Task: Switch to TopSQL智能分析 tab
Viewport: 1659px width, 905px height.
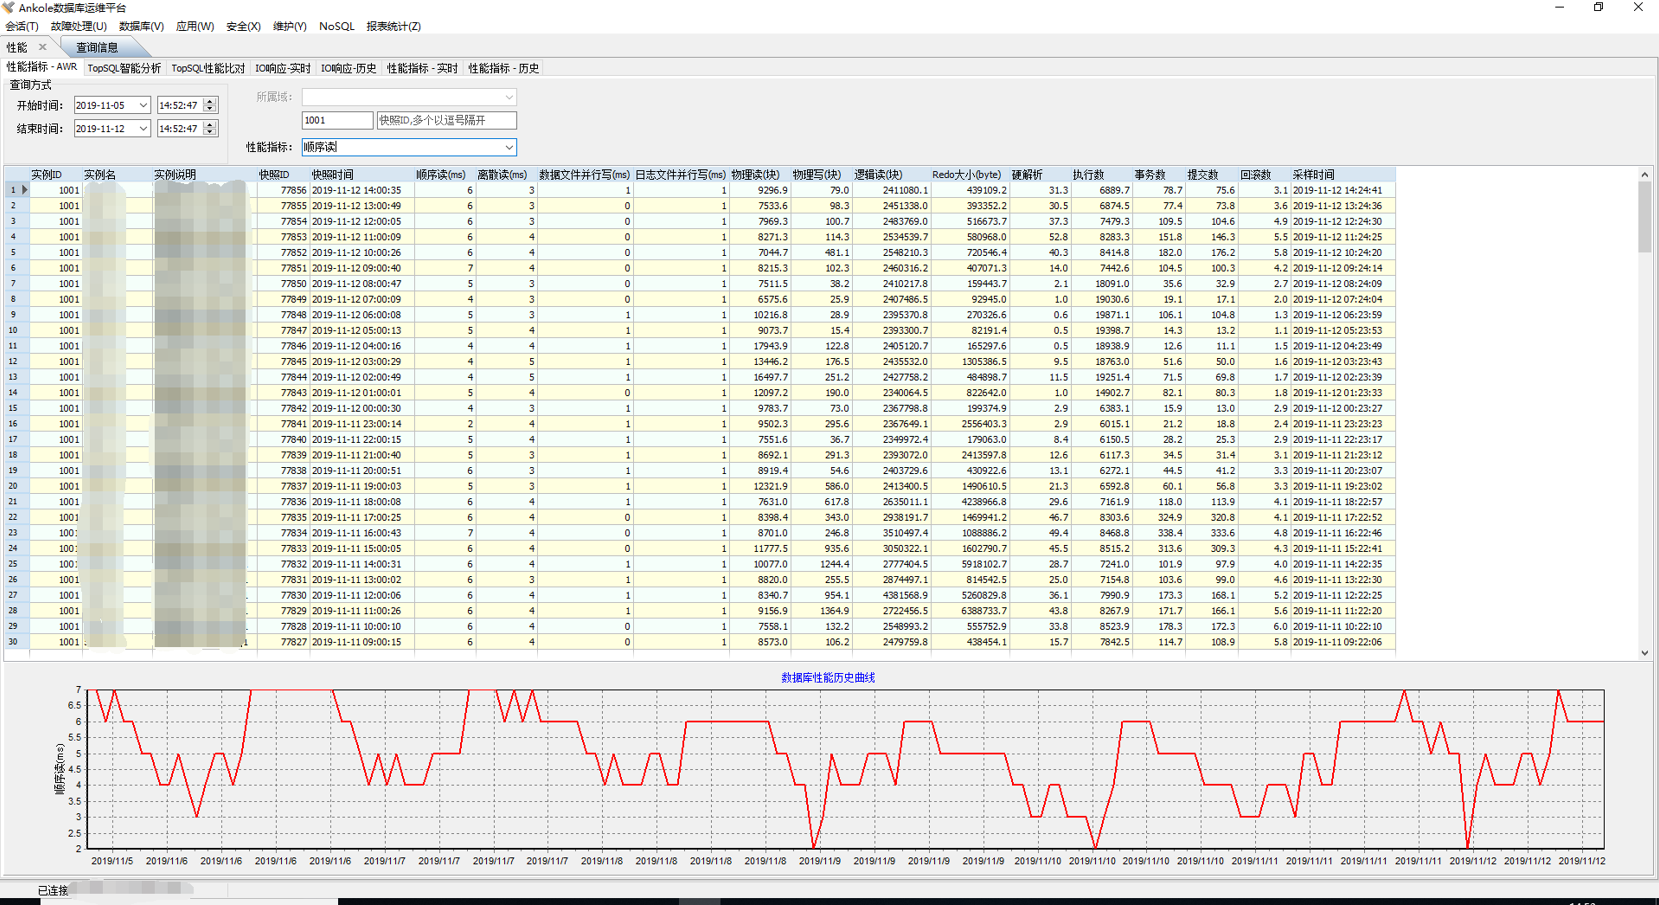Action: tap(124, 68)
